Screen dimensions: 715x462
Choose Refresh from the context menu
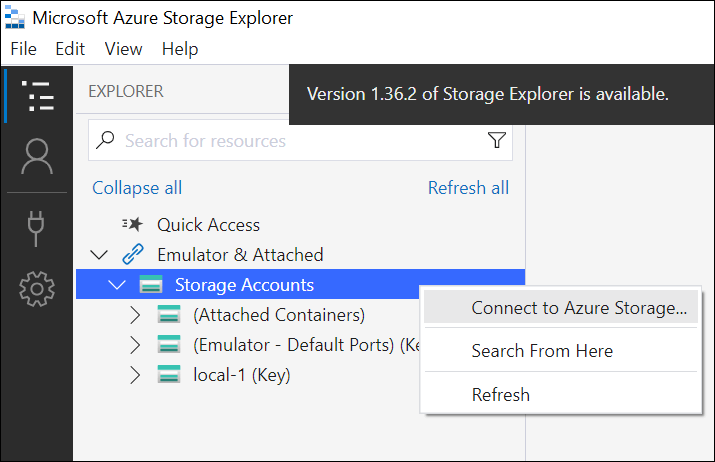pos(500,394)
